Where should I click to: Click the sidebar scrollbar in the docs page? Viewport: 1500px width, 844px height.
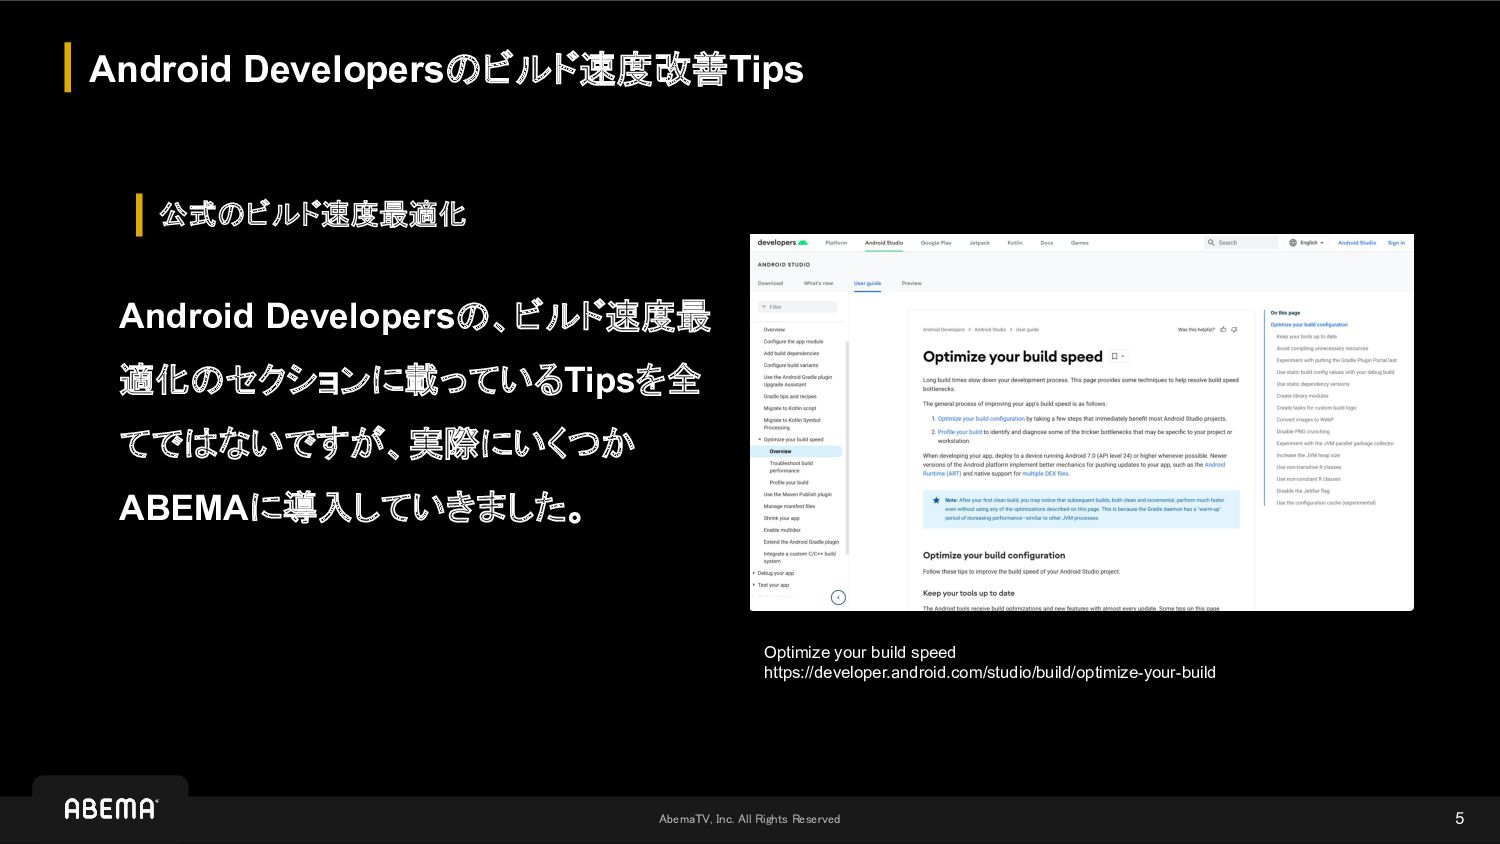(x=847, y=447)
